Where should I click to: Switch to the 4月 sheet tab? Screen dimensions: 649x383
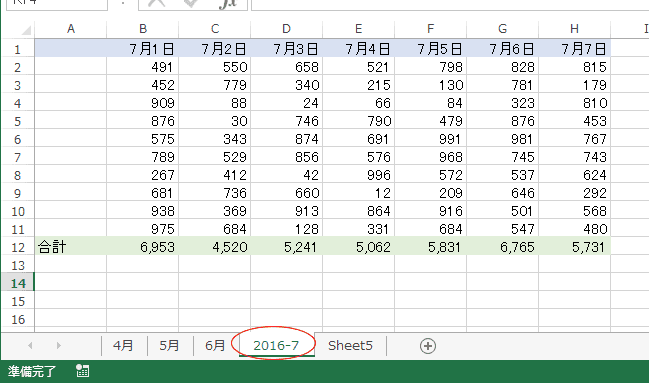tap(123, 345)
